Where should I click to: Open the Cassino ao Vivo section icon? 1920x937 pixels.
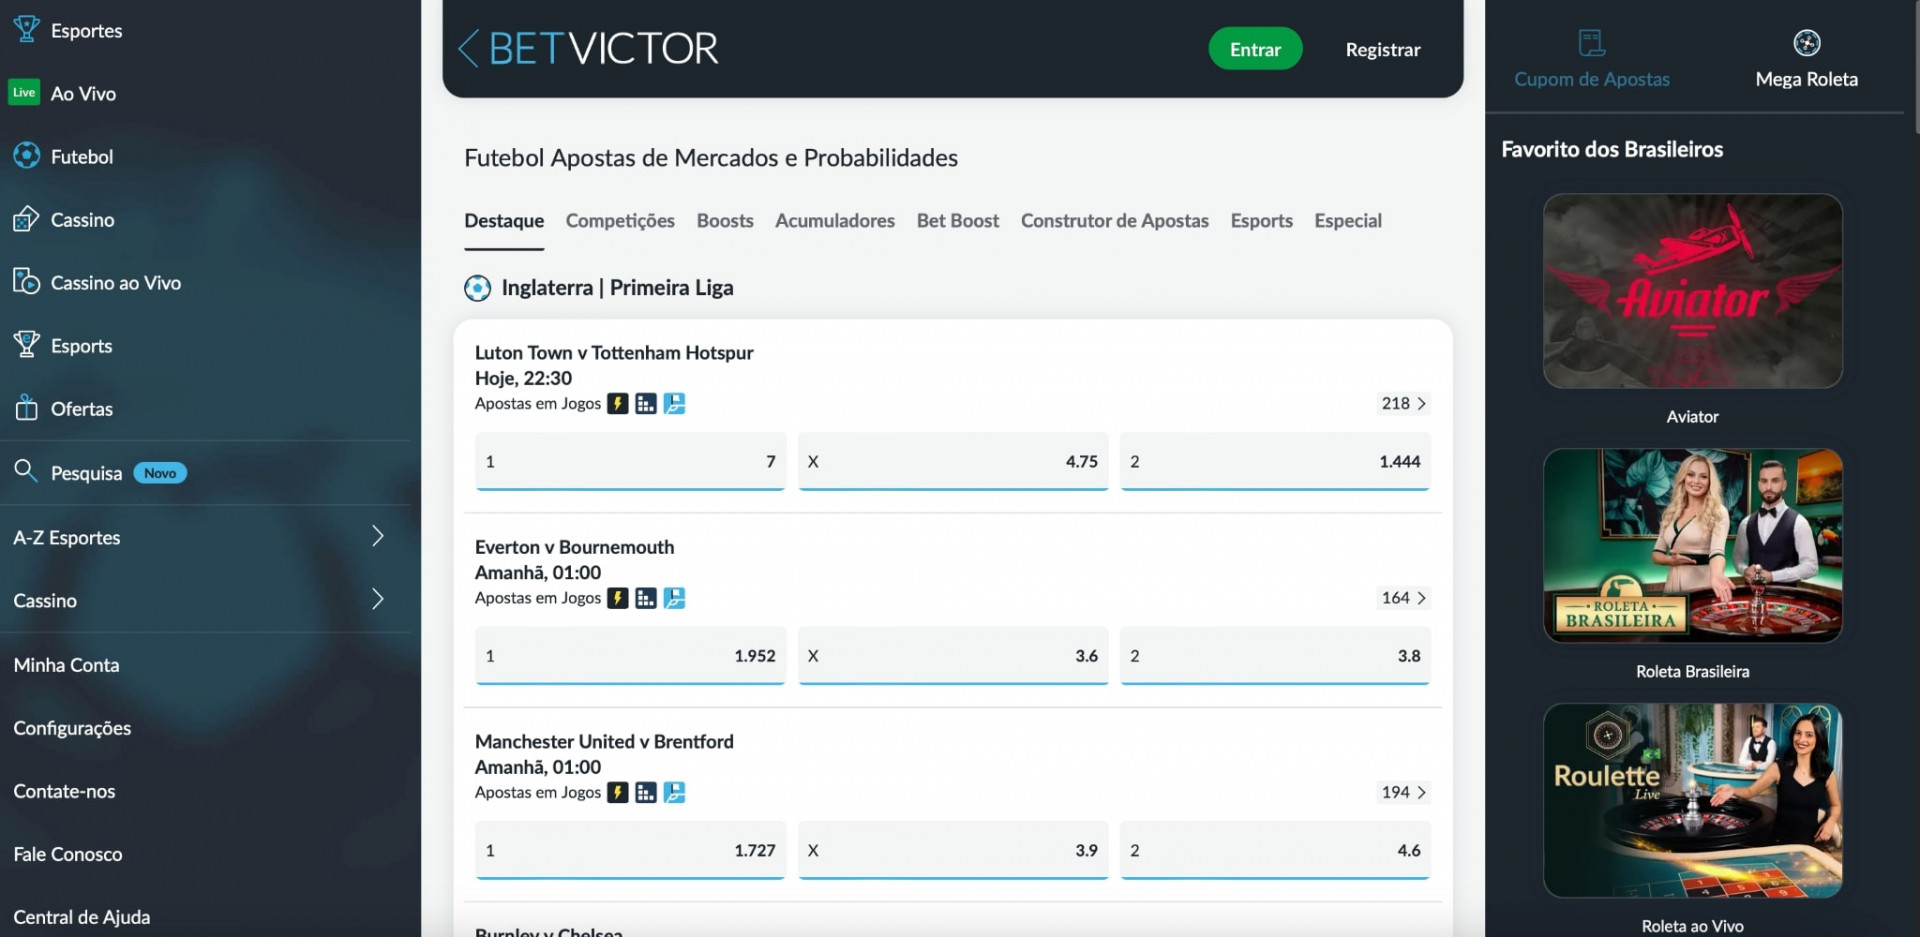pos(26,282)
